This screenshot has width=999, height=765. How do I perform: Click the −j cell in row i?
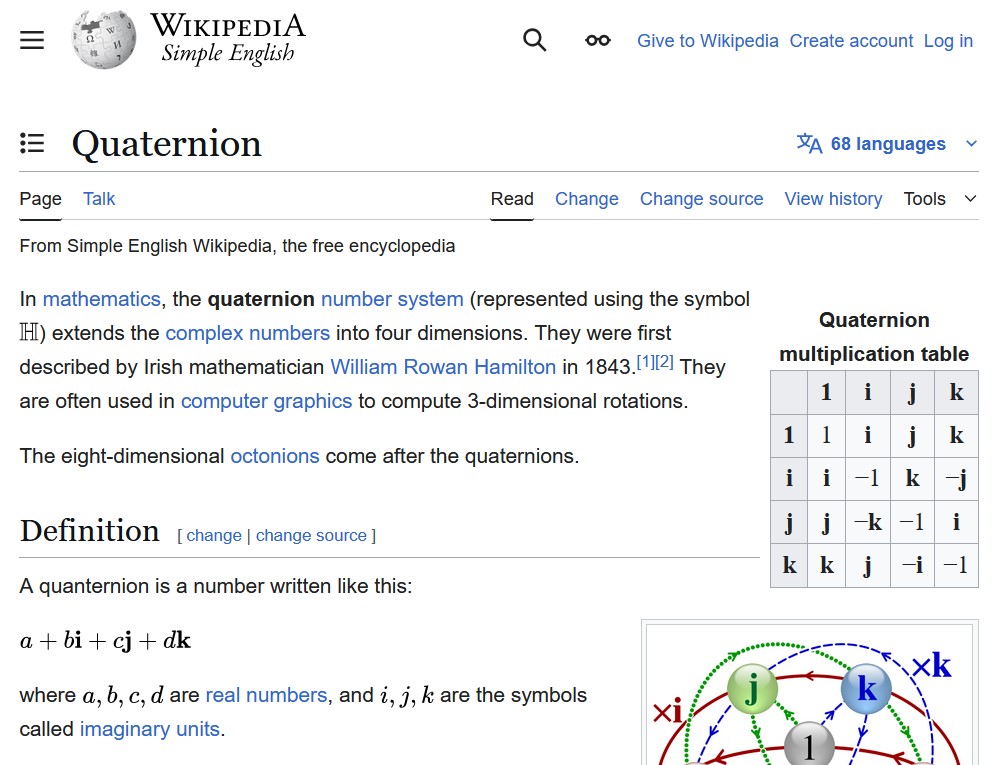956,479
